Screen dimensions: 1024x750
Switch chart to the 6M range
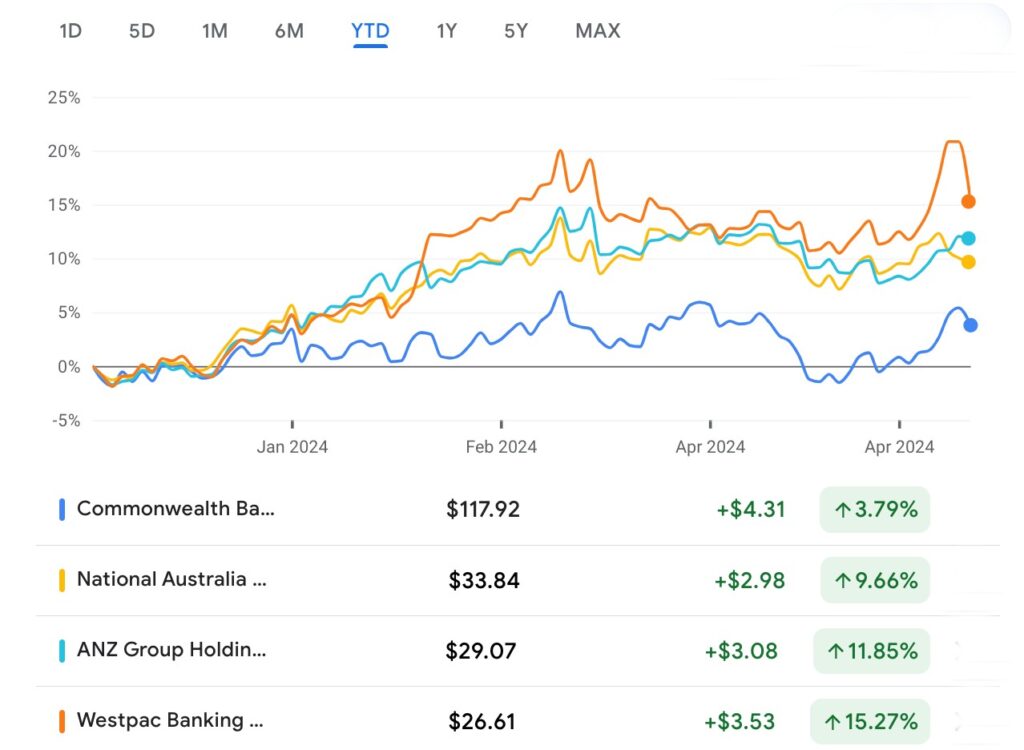[289, 31]
